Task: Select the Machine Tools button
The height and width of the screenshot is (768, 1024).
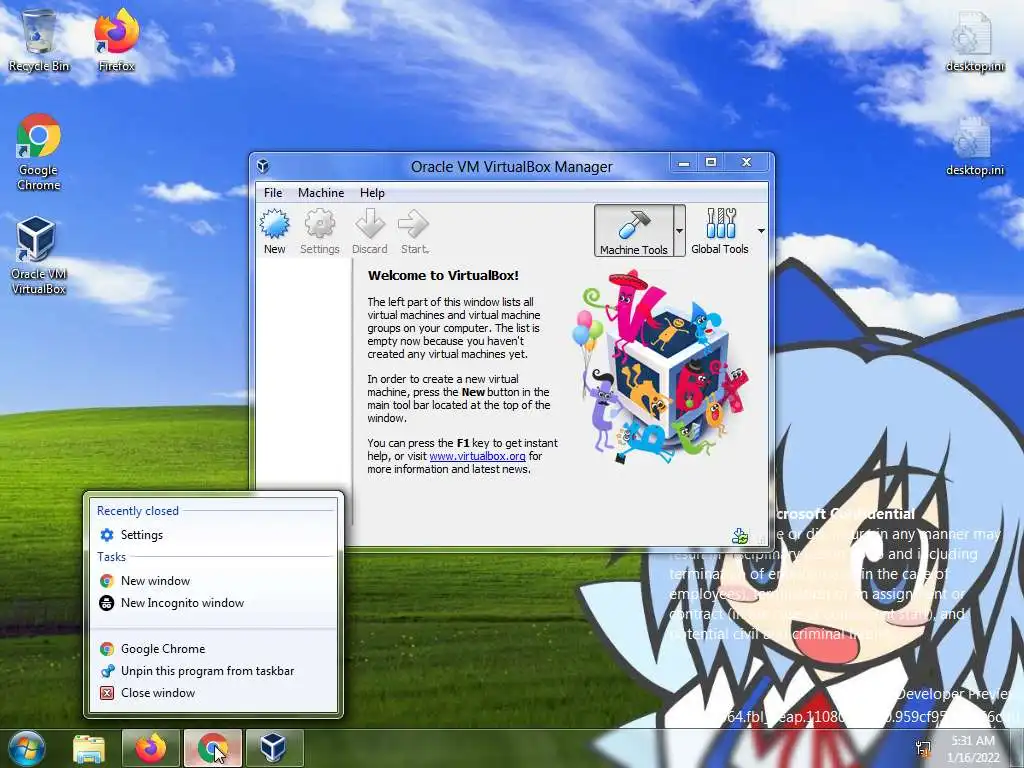Action: (x=633, y=231)
